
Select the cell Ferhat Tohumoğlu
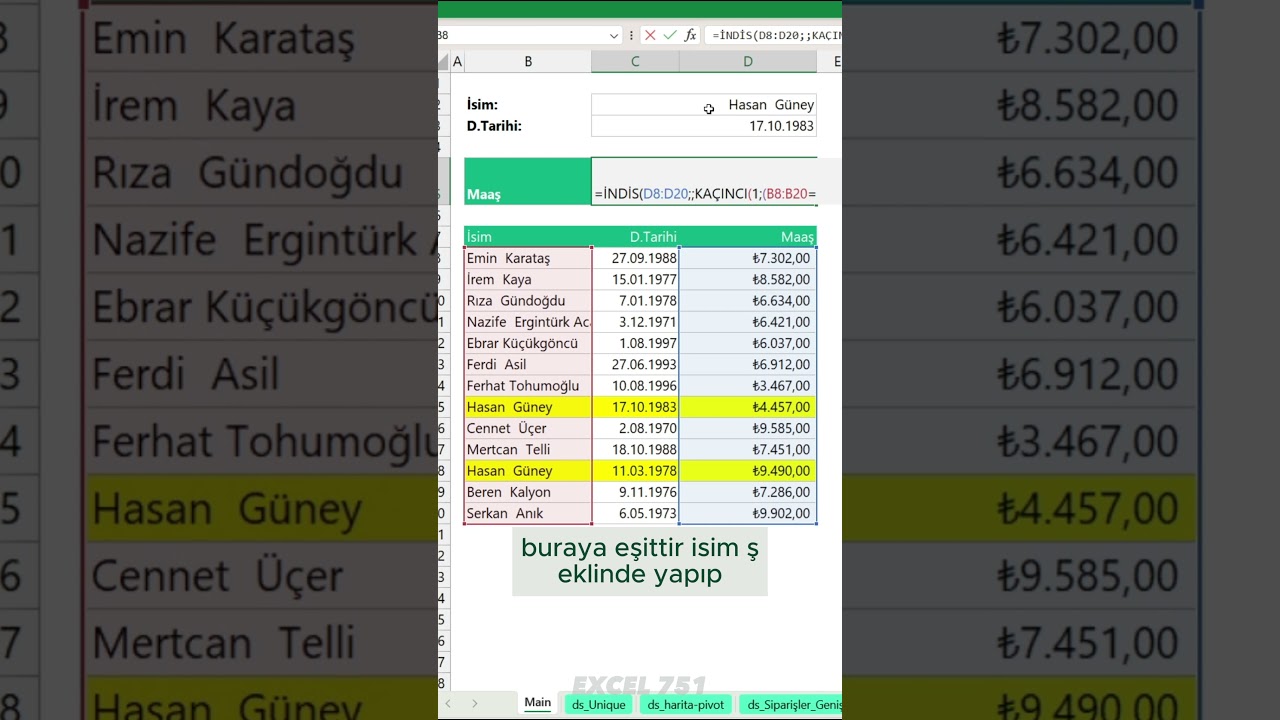click(x=528, y=386)
